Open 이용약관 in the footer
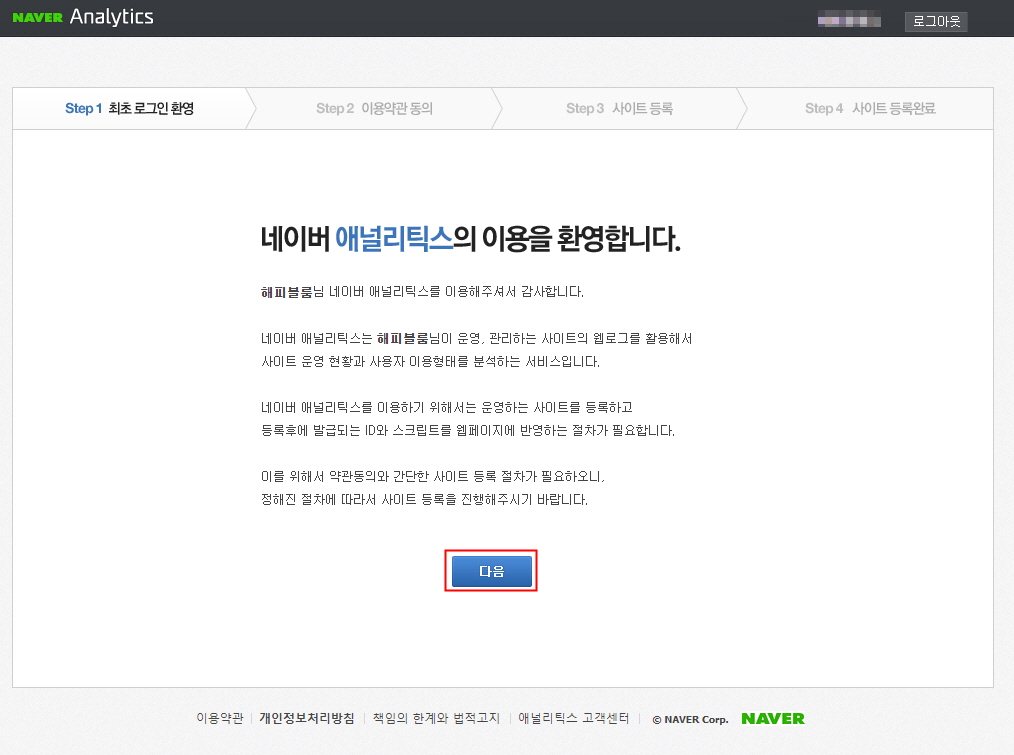The height and width of the screenshot is (755, 1014). coord(218,718)
